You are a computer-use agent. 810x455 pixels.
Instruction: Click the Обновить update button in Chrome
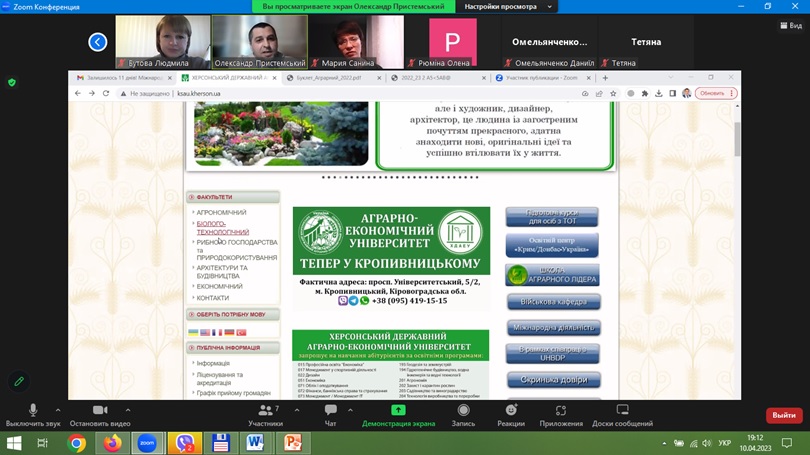click(x=716, y=93)
